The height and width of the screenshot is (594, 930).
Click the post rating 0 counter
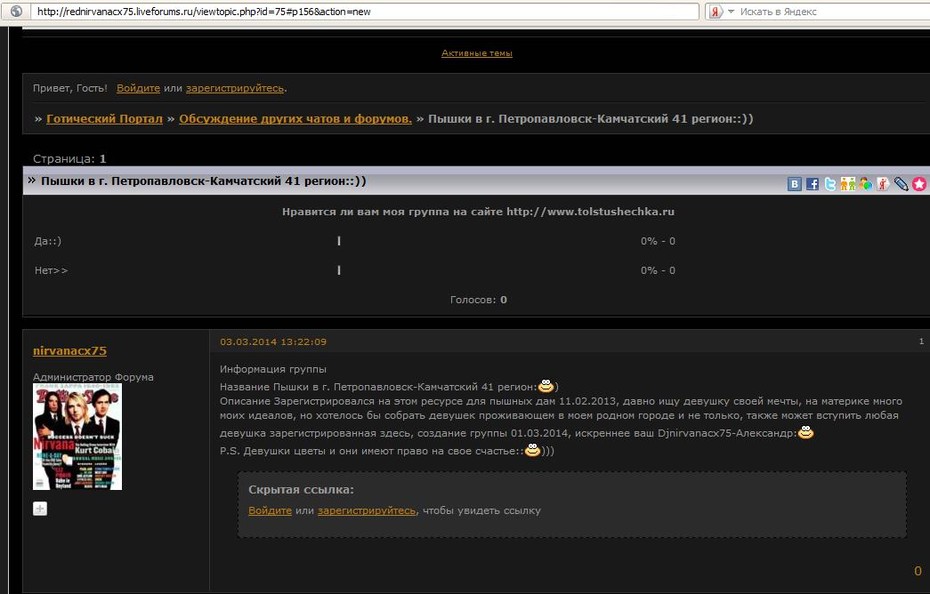pos(918,571)
